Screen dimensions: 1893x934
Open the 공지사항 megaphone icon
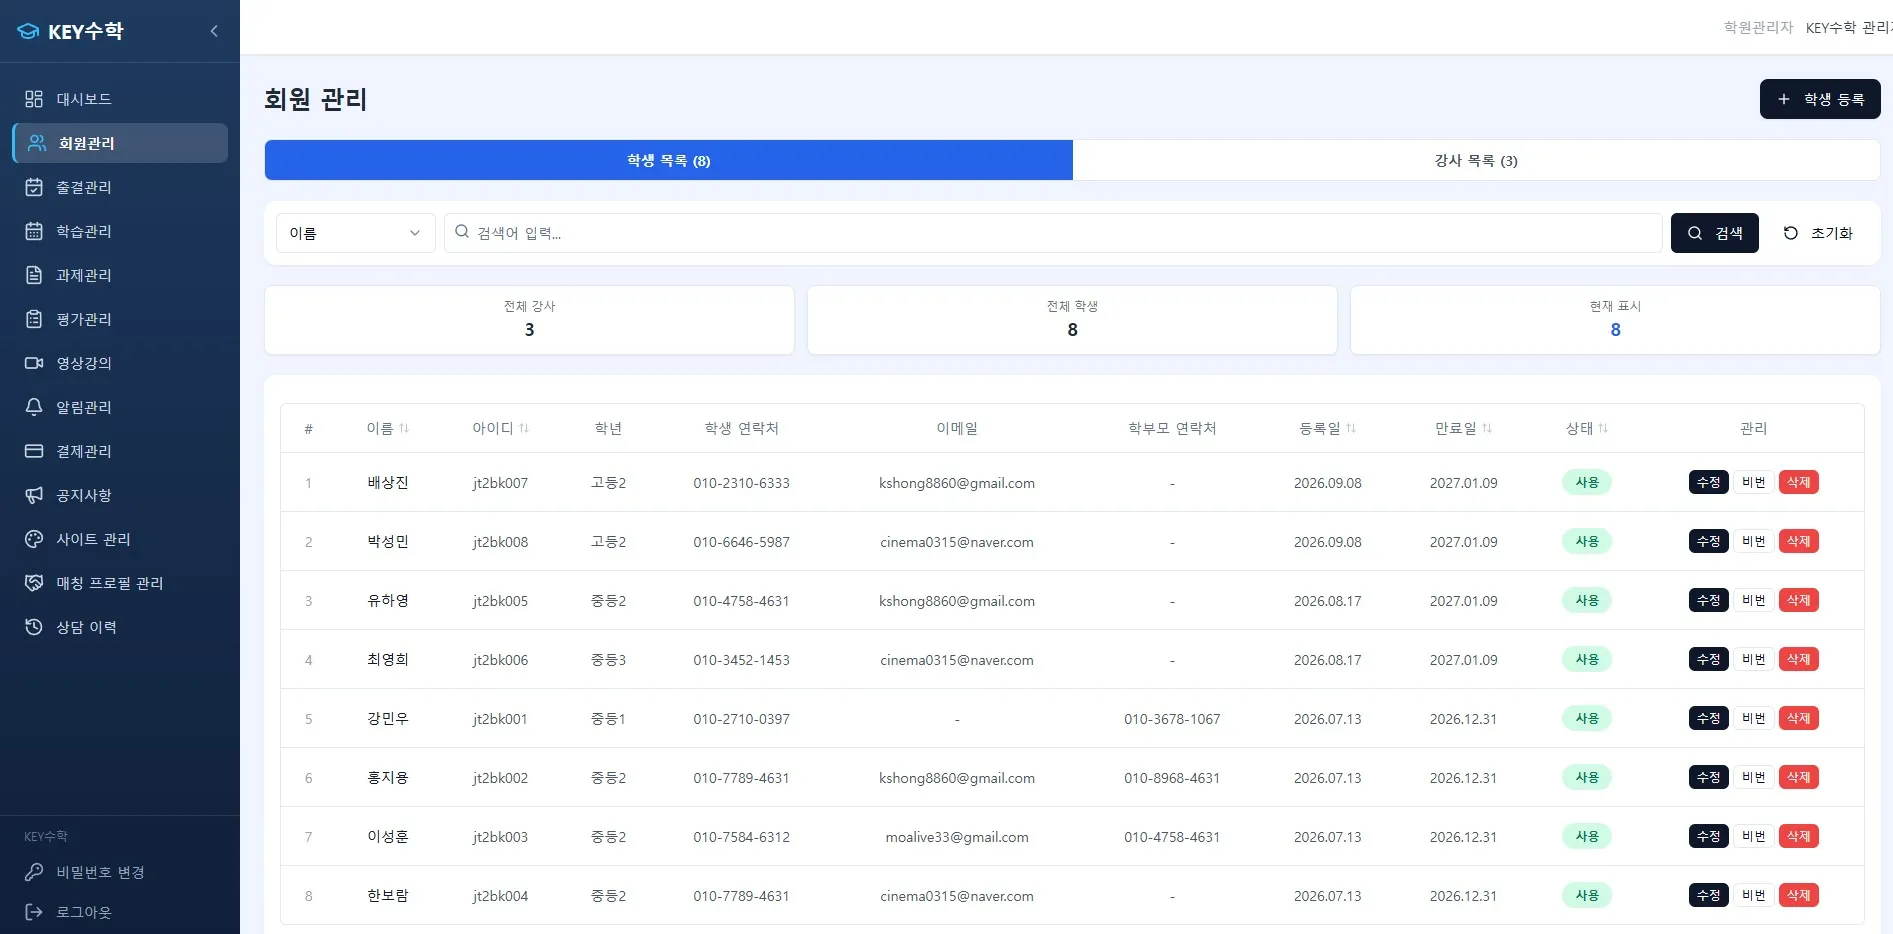tap(34, 495)
